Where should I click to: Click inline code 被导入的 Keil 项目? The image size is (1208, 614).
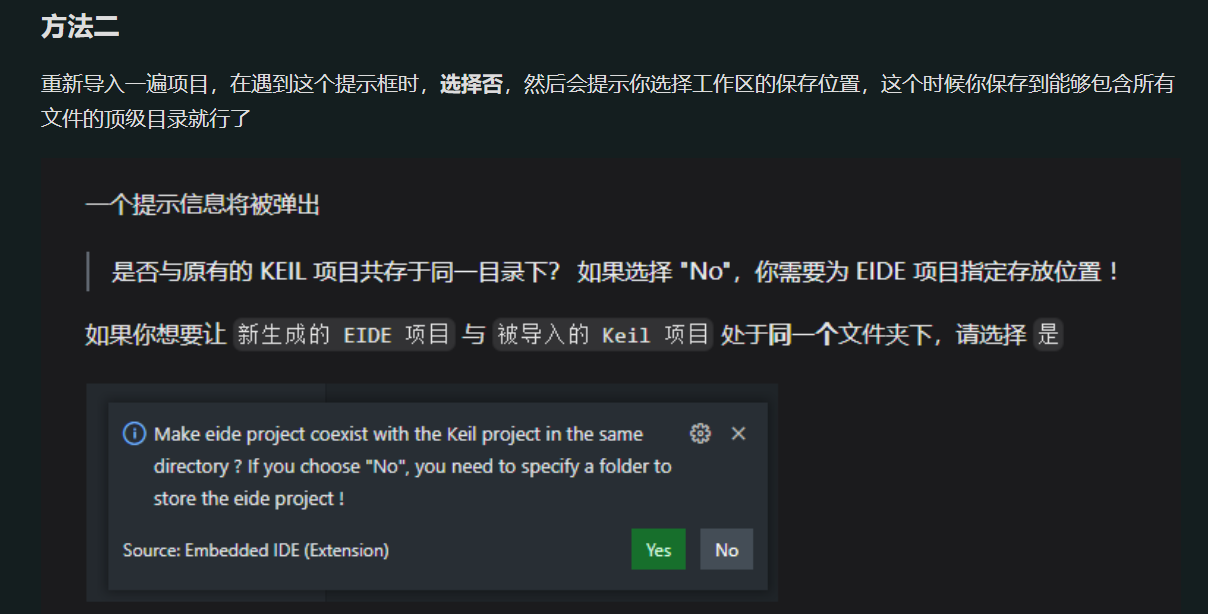coord(602,334)
